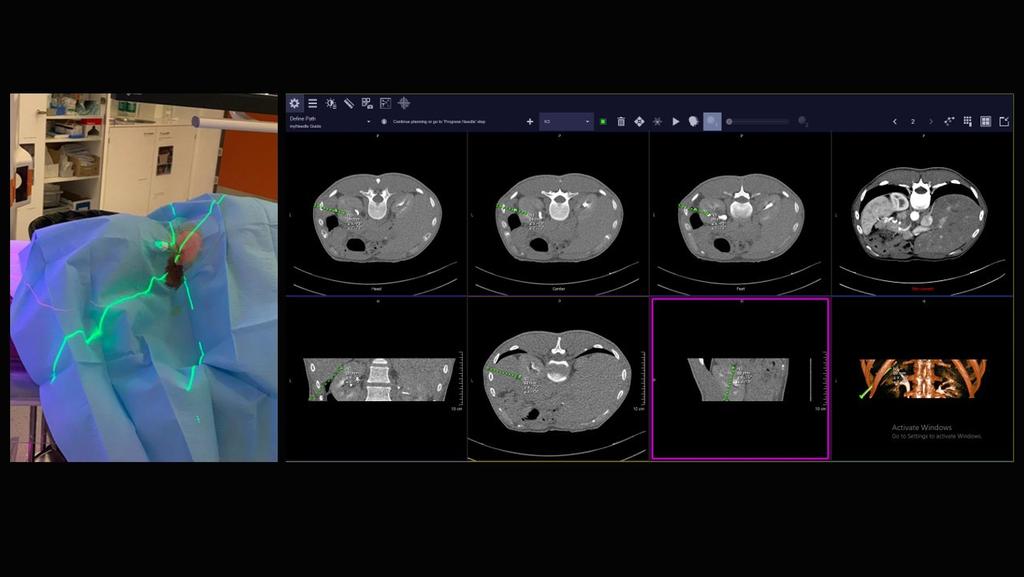Viewport: 1024px width, 577px height.
Task: Toggle the four-pane view layout button
Action: click(x=986, y=121)
